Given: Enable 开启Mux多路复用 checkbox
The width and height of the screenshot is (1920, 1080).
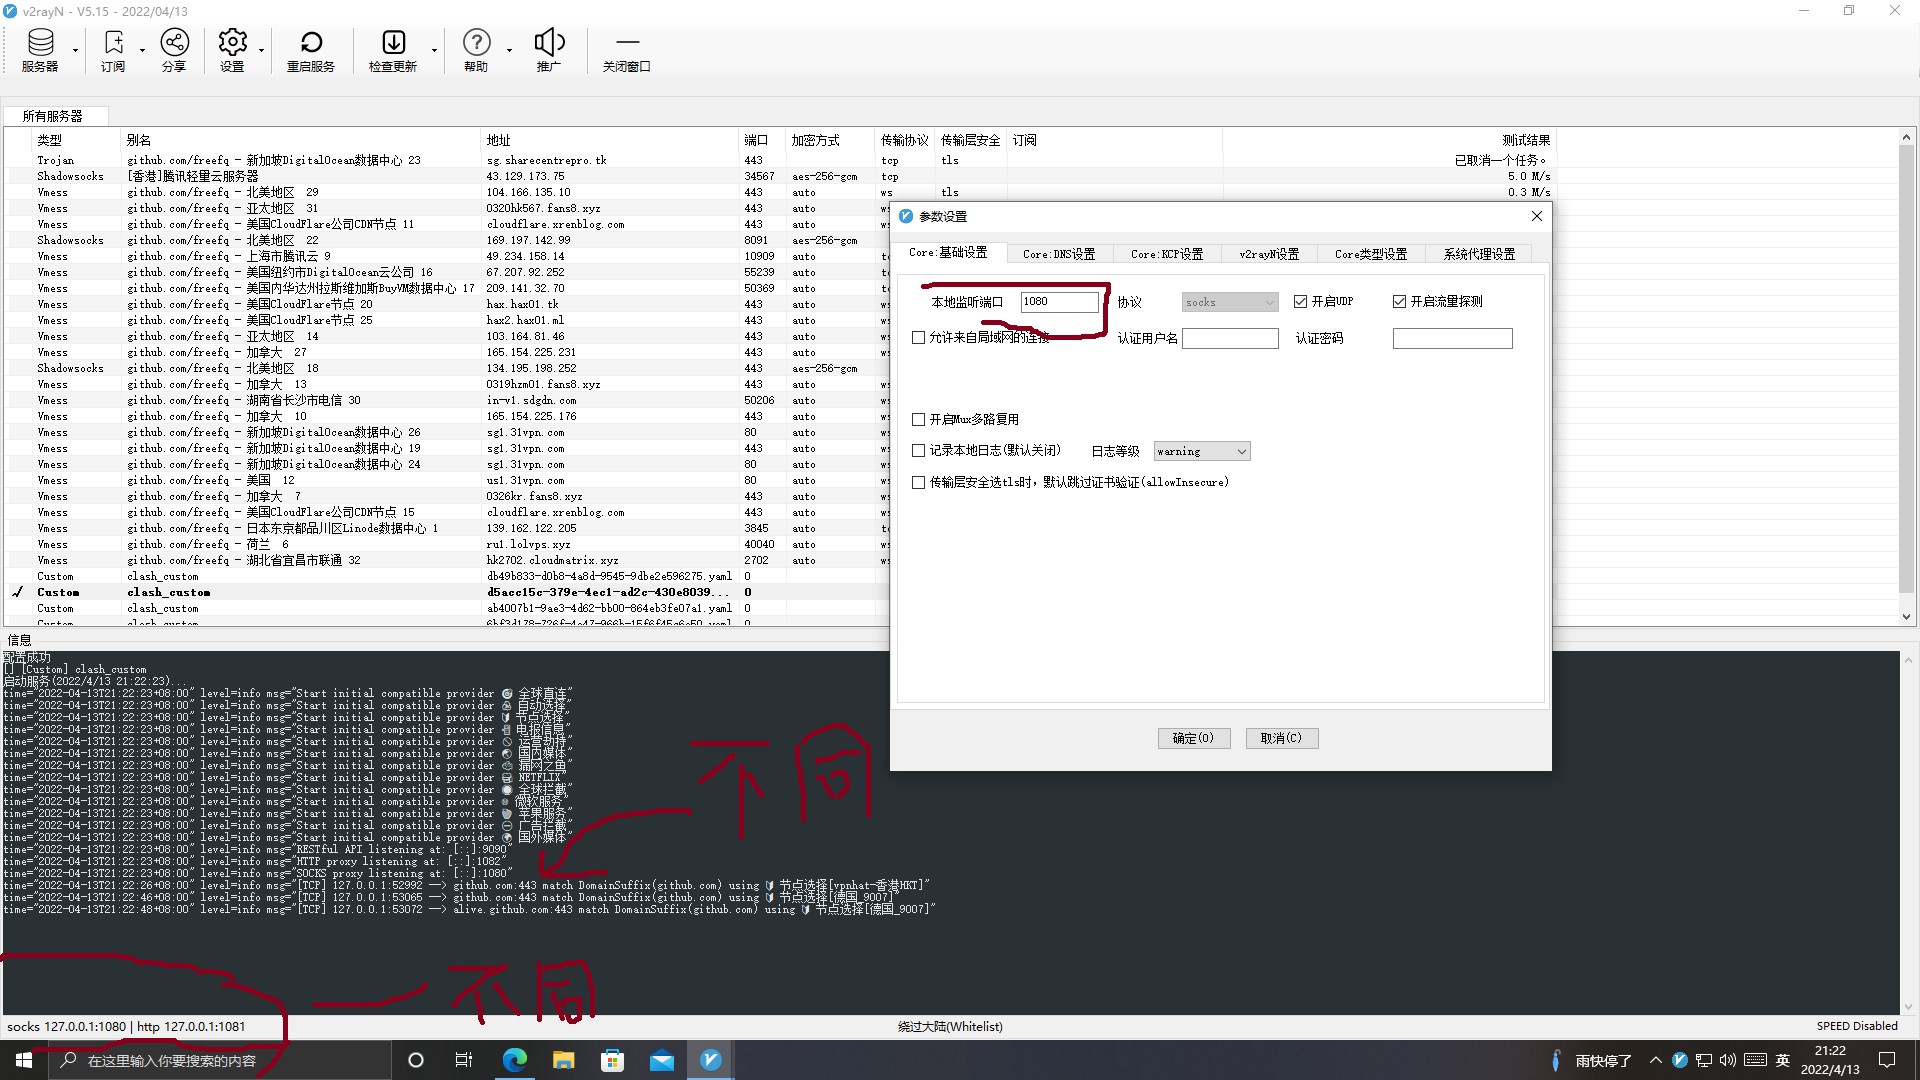Looking at the screenshot, I should pyautogui.click(x=919, y=420).
